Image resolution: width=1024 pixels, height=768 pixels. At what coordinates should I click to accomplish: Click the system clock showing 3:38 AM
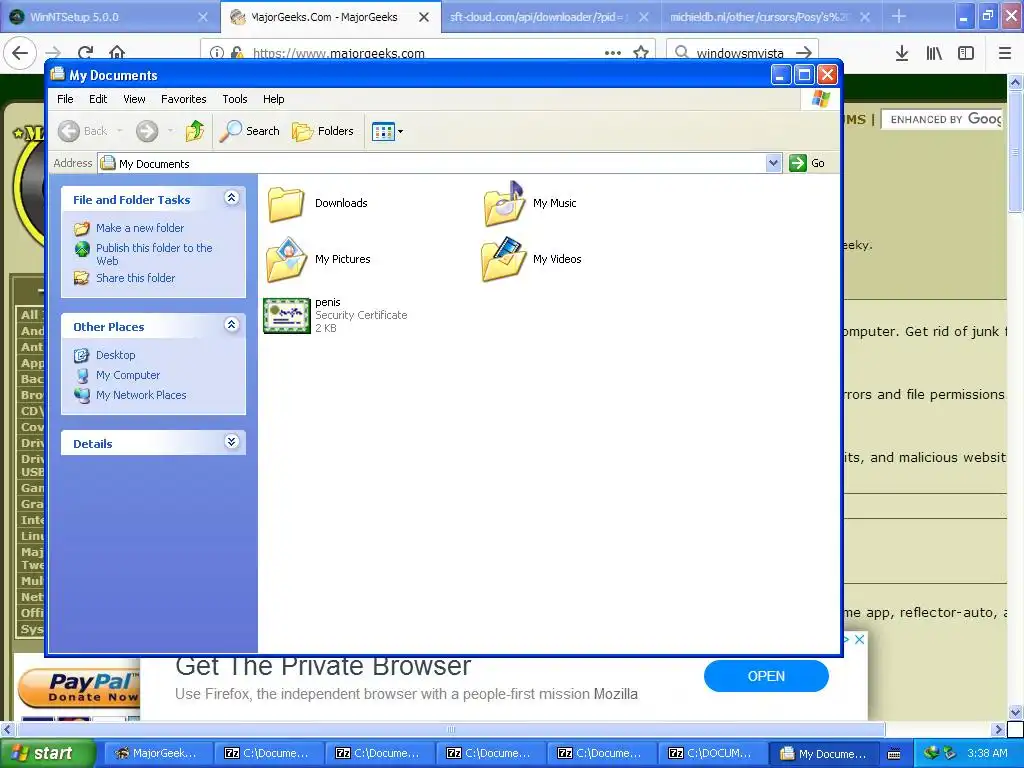coord(987,753)
